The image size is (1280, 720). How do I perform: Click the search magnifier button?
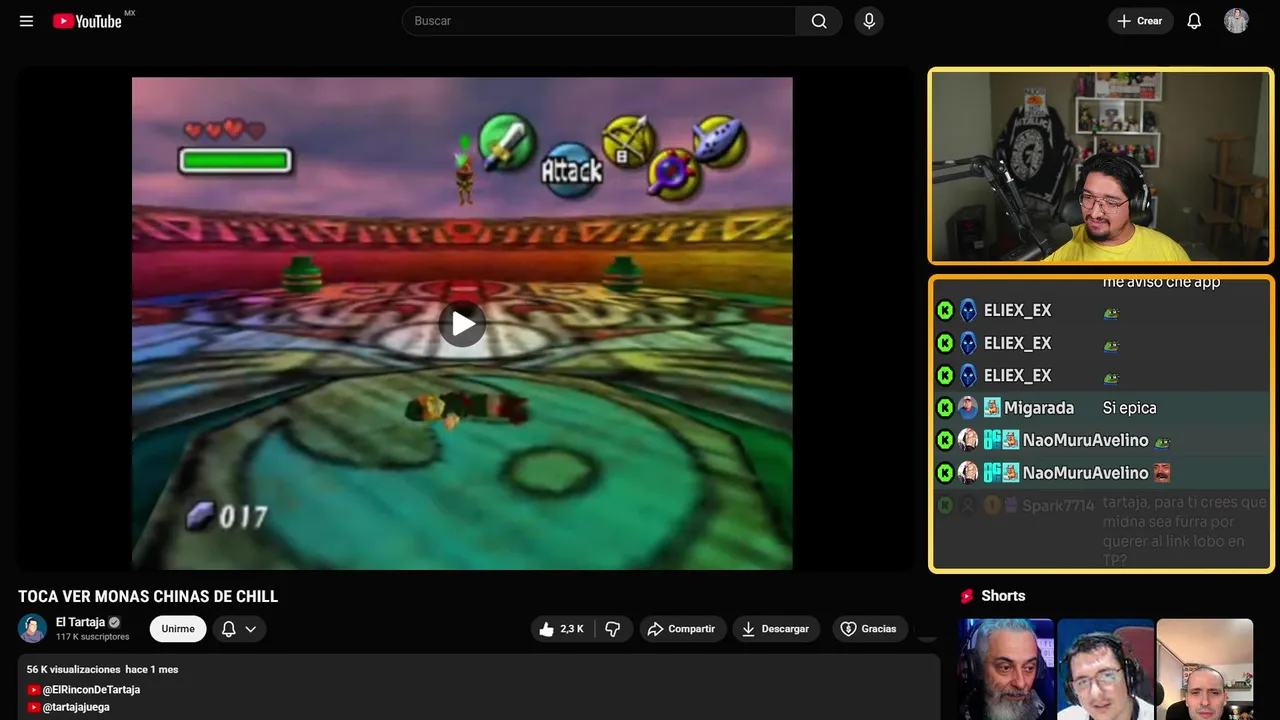(819, 21)
